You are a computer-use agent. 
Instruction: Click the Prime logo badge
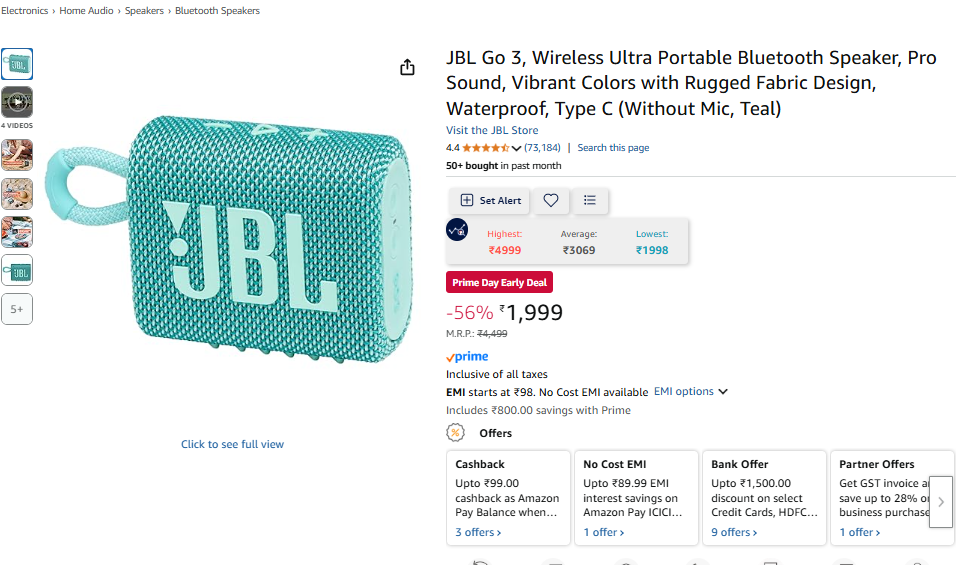[467, 357]
